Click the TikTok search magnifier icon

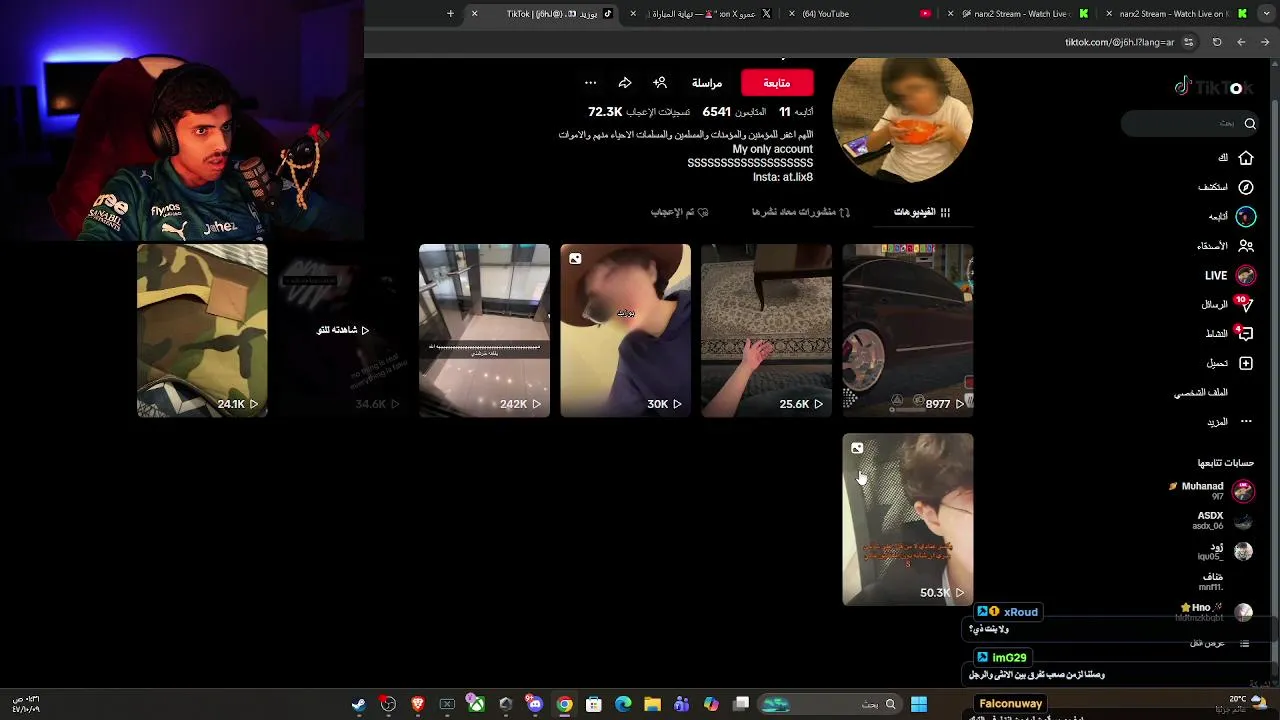pos(1250,124)
